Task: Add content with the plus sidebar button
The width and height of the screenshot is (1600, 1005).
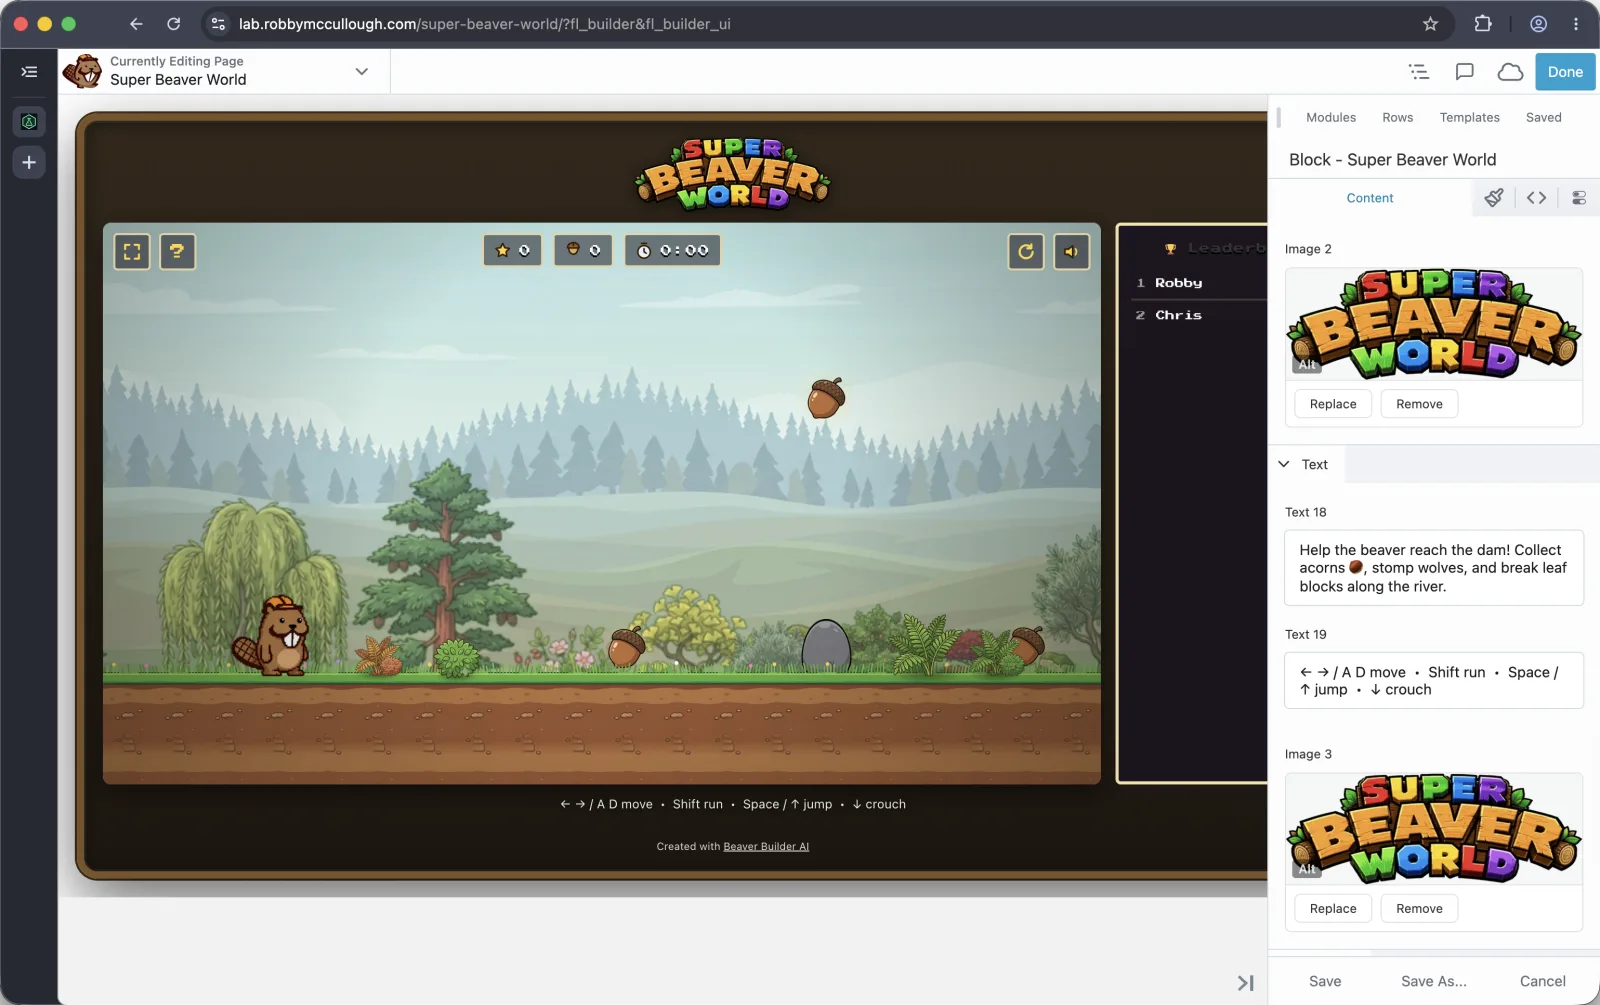Action: (x=29, y=163)
